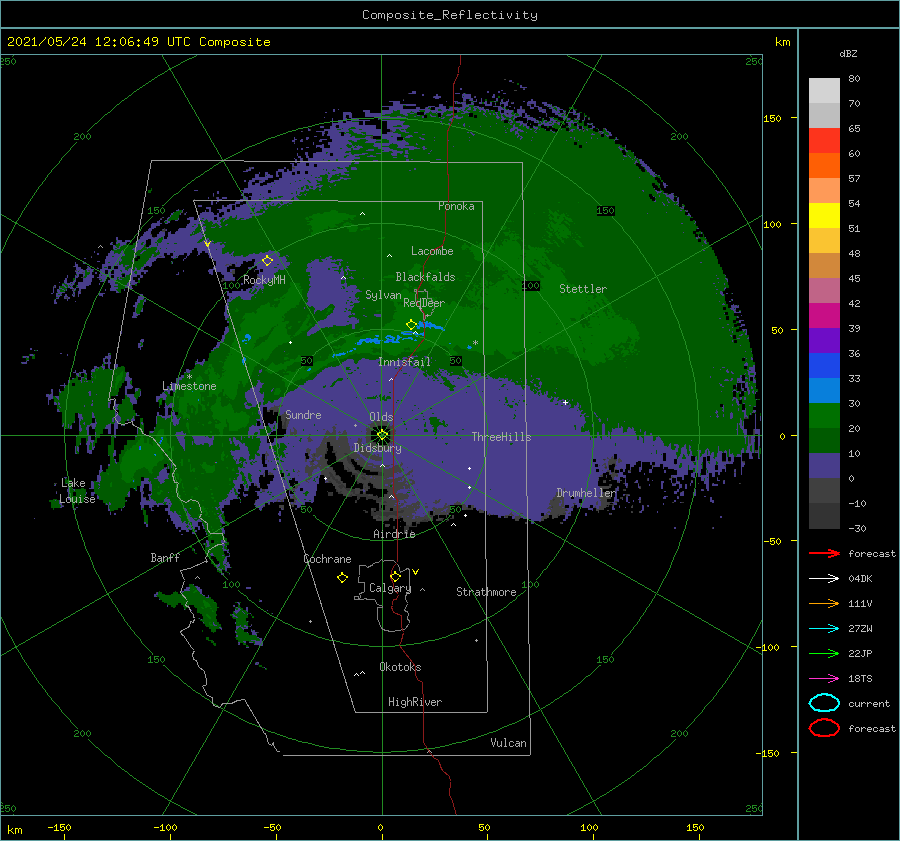Click the Olds city label
Screen dimensions: 900x841
click(x=381, y=417)
